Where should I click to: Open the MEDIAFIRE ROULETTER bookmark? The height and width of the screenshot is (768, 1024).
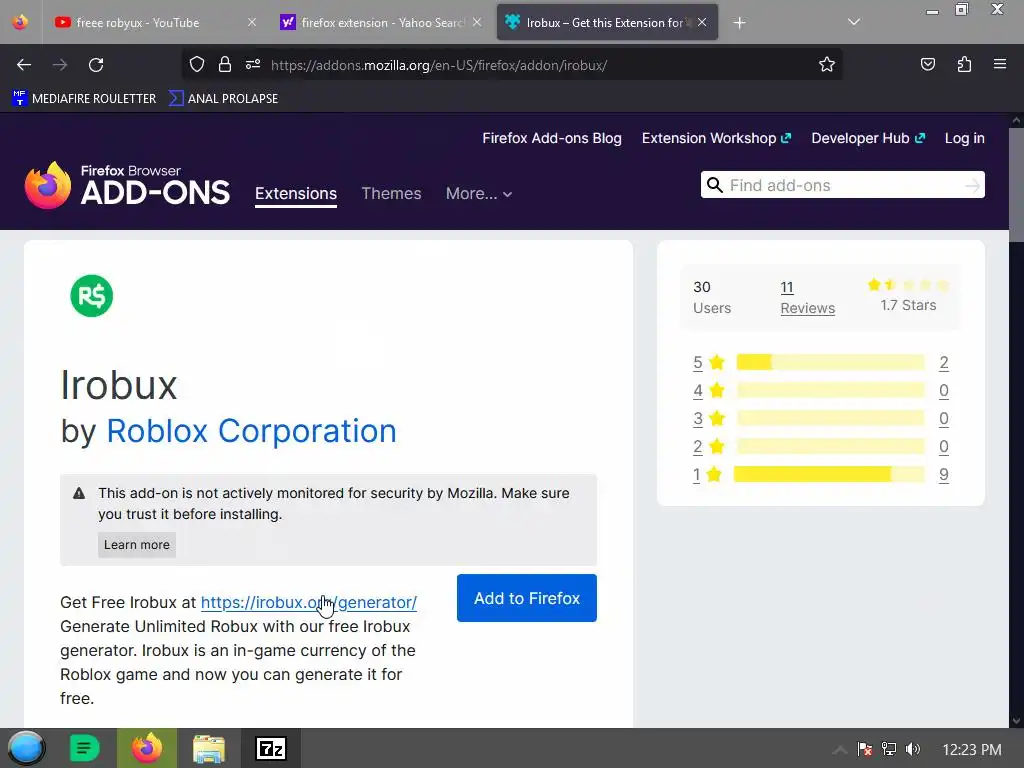(84, 99)
